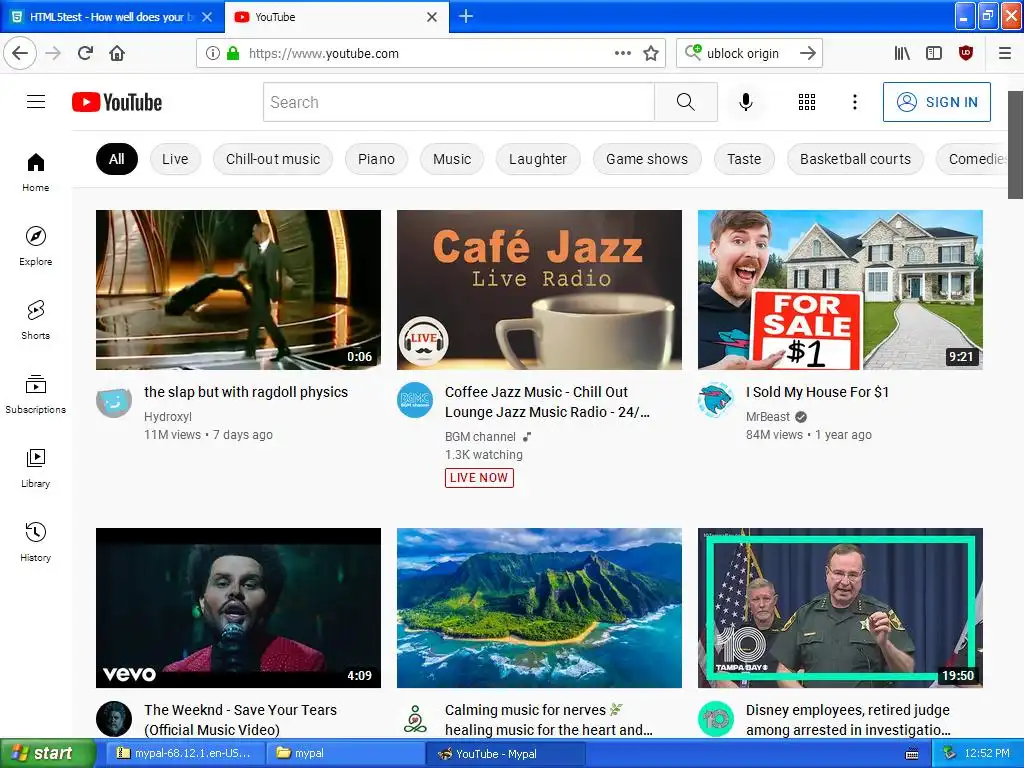Open 'the slap but with ragdoll physics' title

[x=246, y=392]
